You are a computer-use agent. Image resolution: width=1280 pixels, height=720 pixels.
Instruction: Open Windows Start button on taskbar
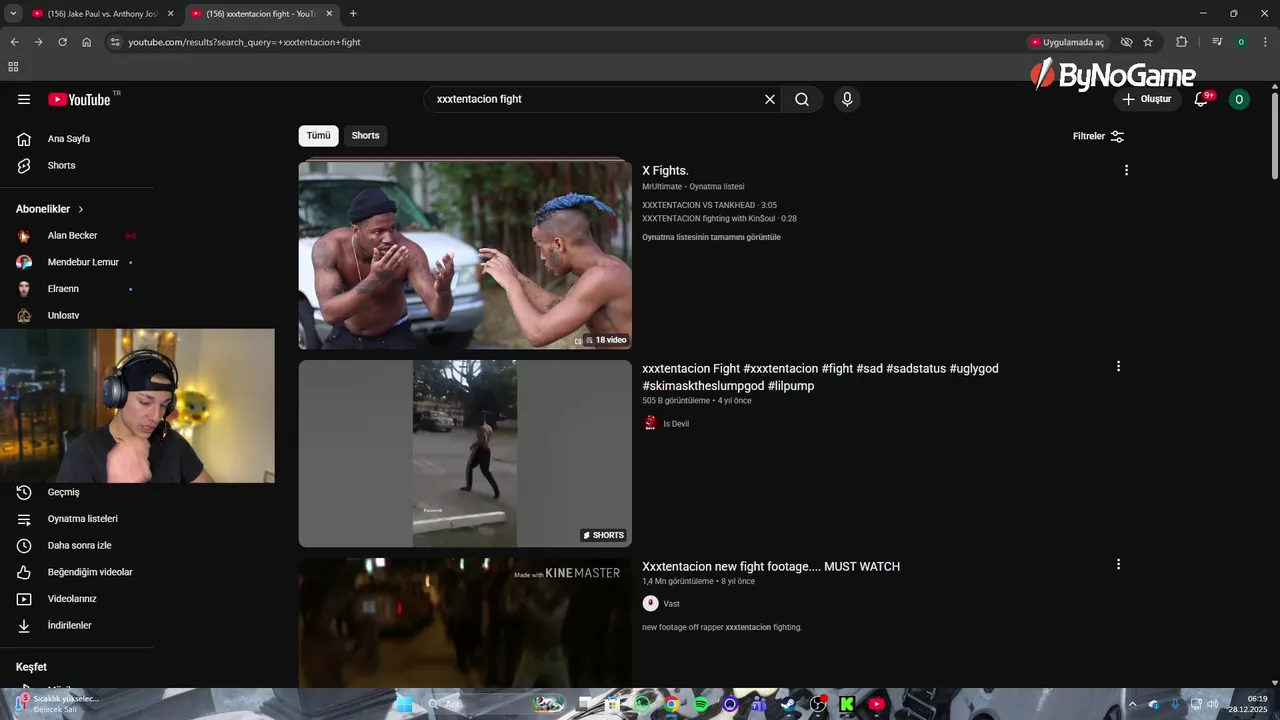tap(404, 704)
